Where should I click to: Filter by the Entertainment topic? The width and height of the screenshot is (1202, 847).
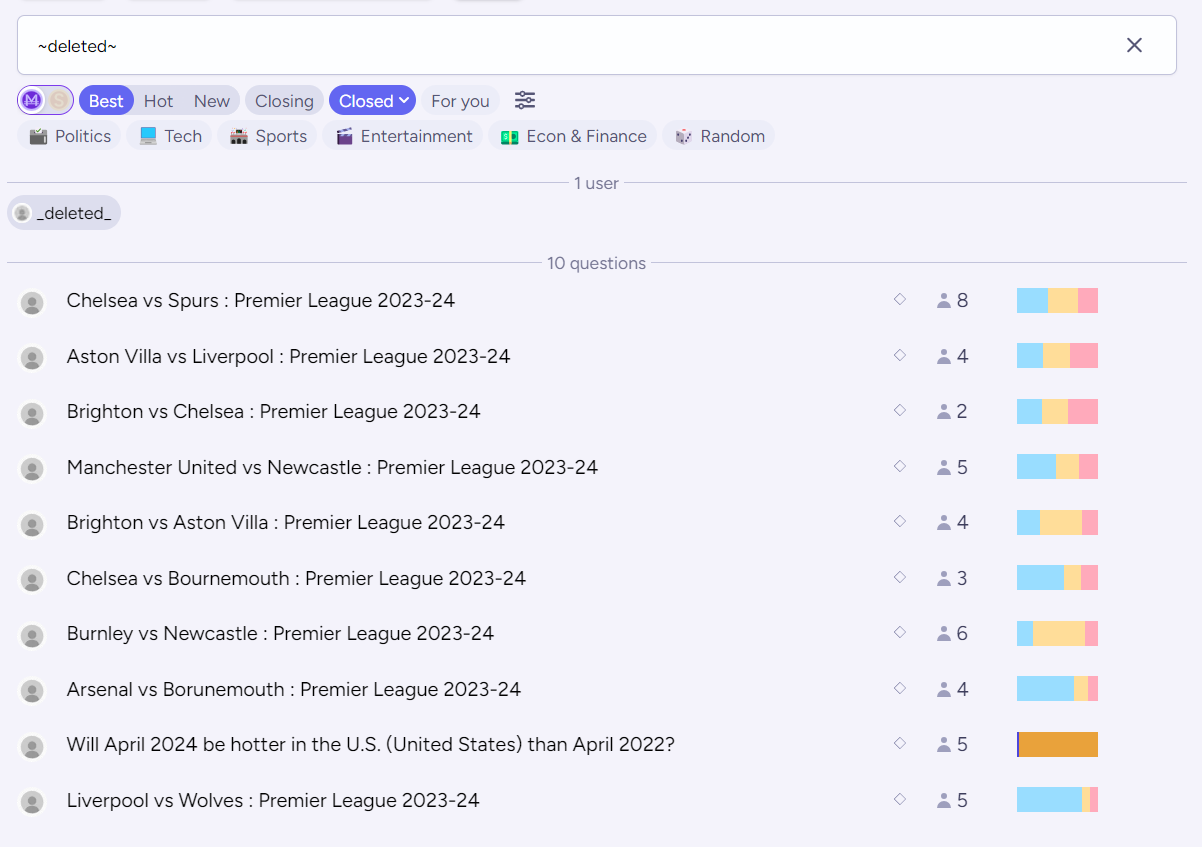[403, 136]
